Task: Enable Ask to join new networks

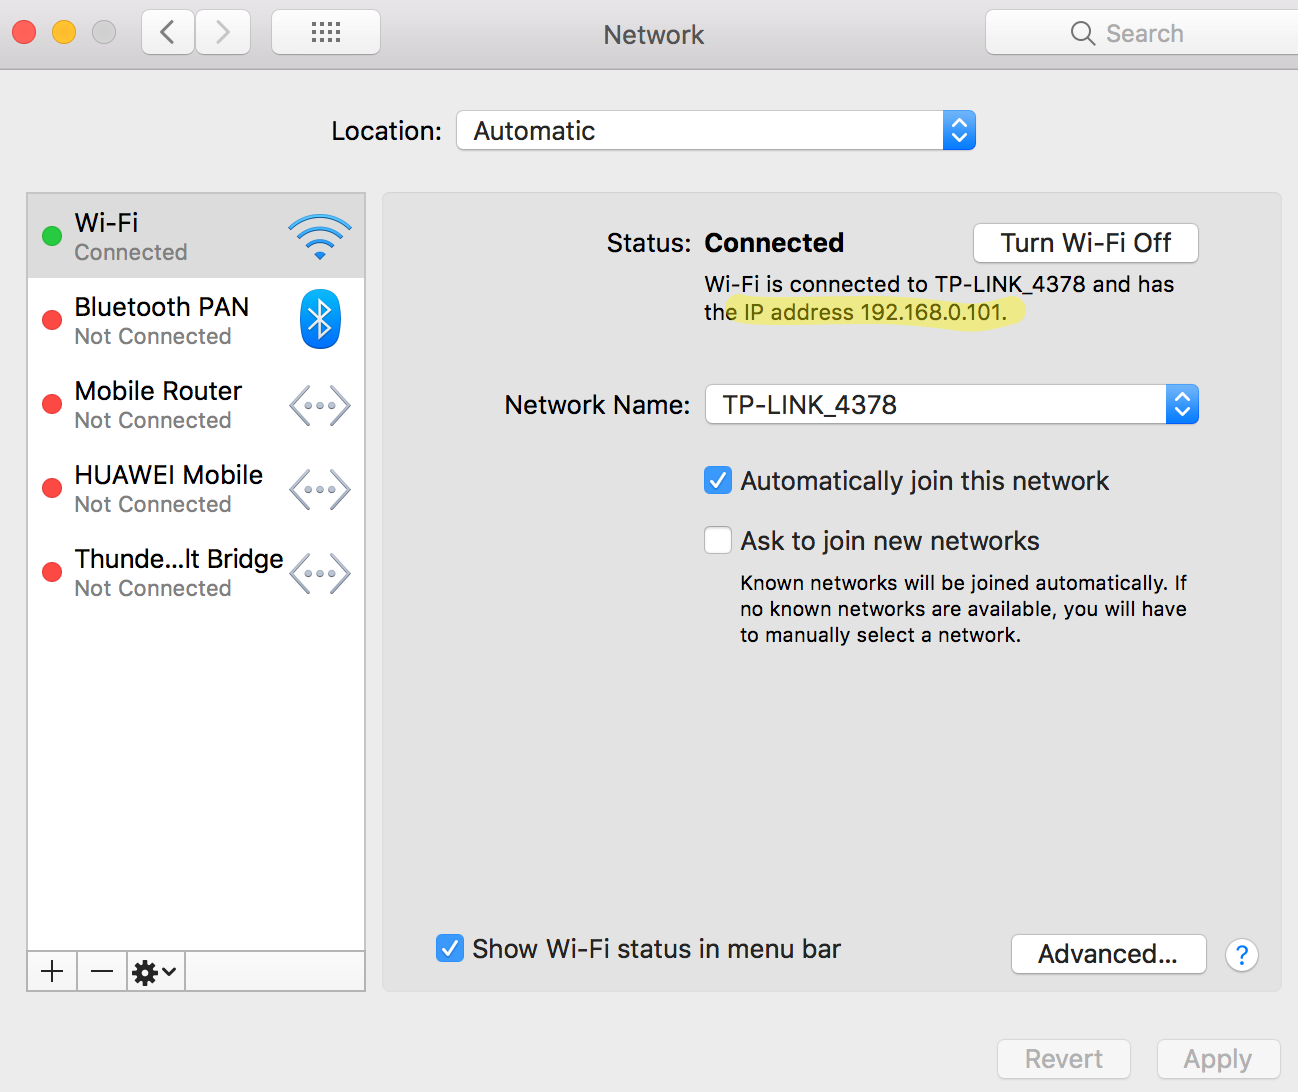Action: (718, 541)
